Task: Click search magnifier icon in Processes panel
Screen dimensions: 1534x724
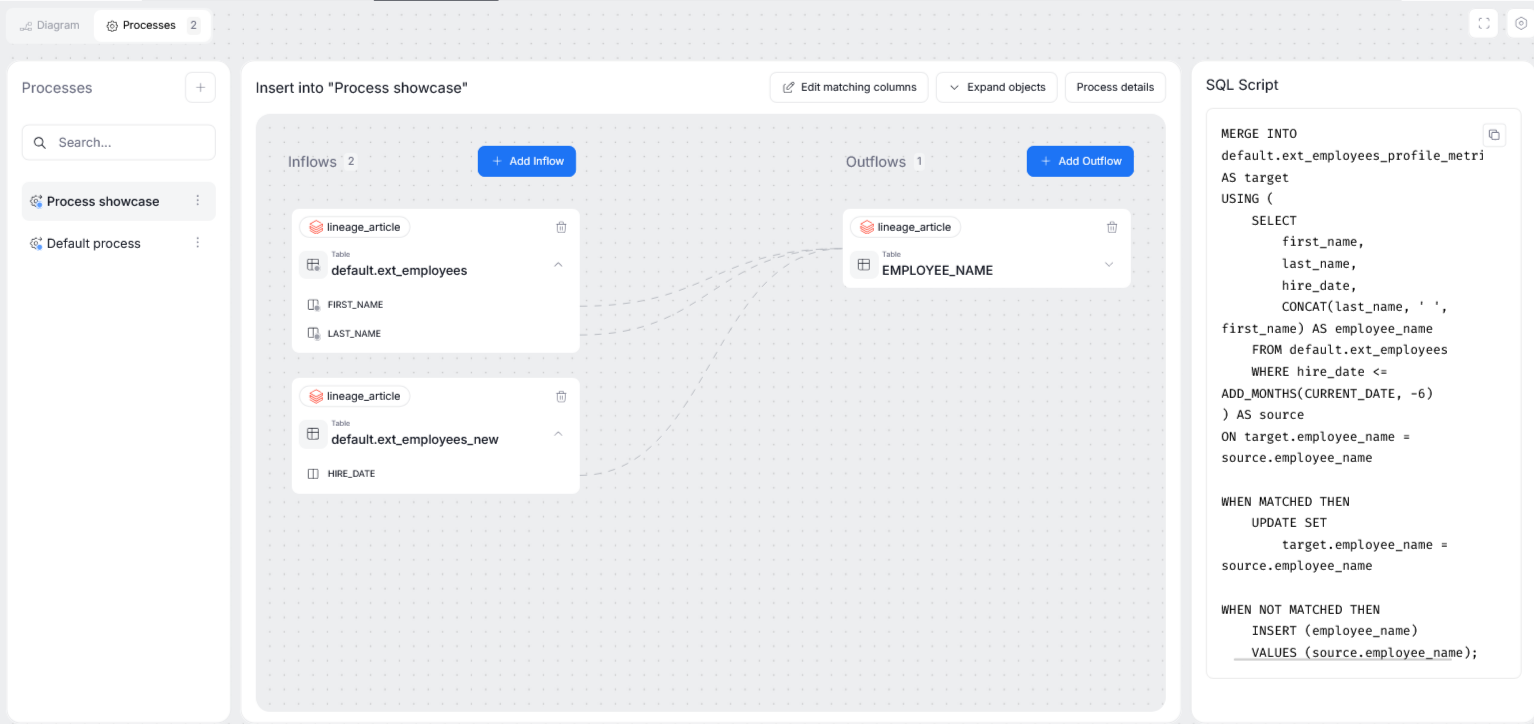Action: click(x=40, y=143)
